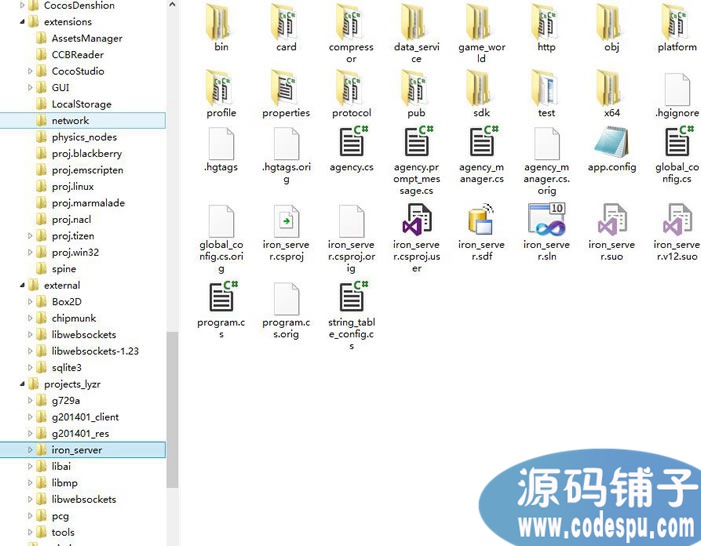701x546 pixels.
Task: Select spine in the folder tree
Action: pyautogui.click(x=63, y=269)
